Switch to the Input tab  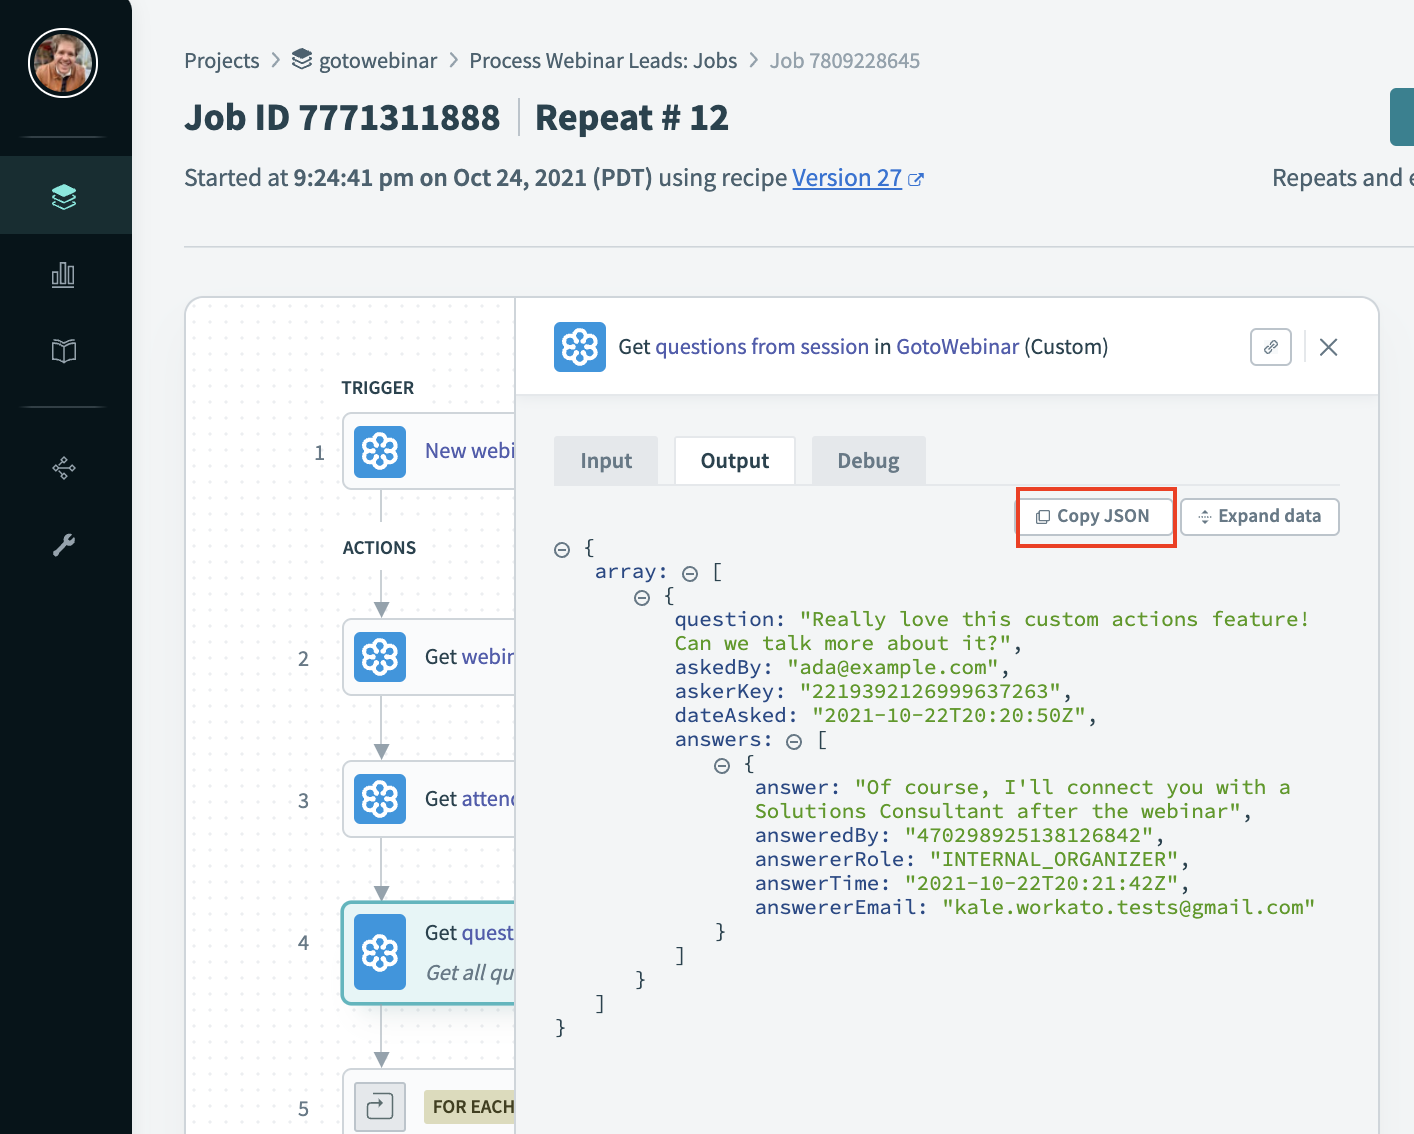tap(606, 461)
